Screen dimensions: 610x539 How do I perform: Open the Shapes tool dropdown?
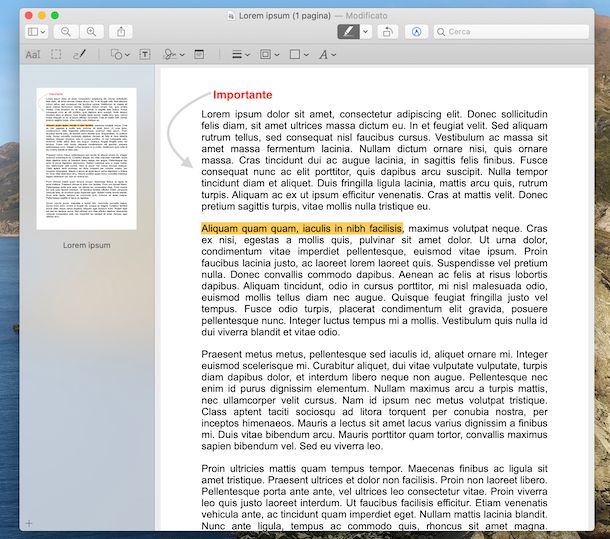[120, 54]
